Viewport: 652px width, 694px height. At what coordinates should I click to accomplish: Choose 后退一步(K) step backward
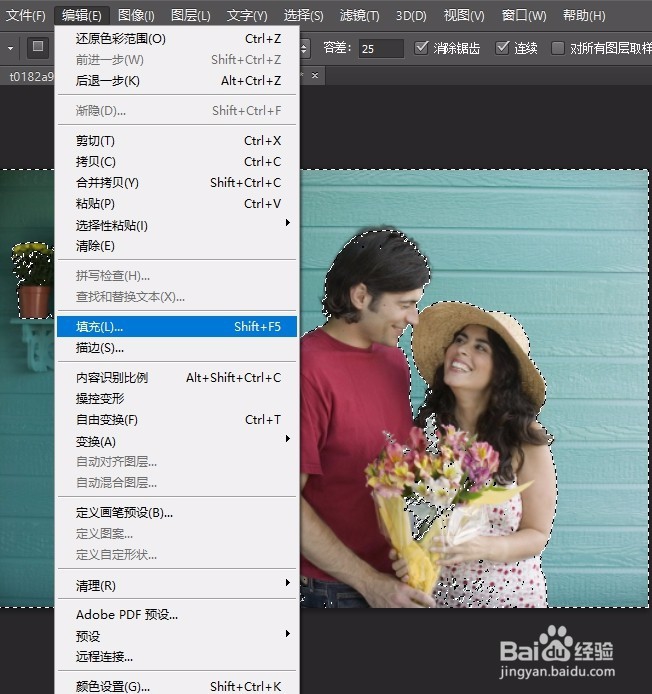click(177, 81)
